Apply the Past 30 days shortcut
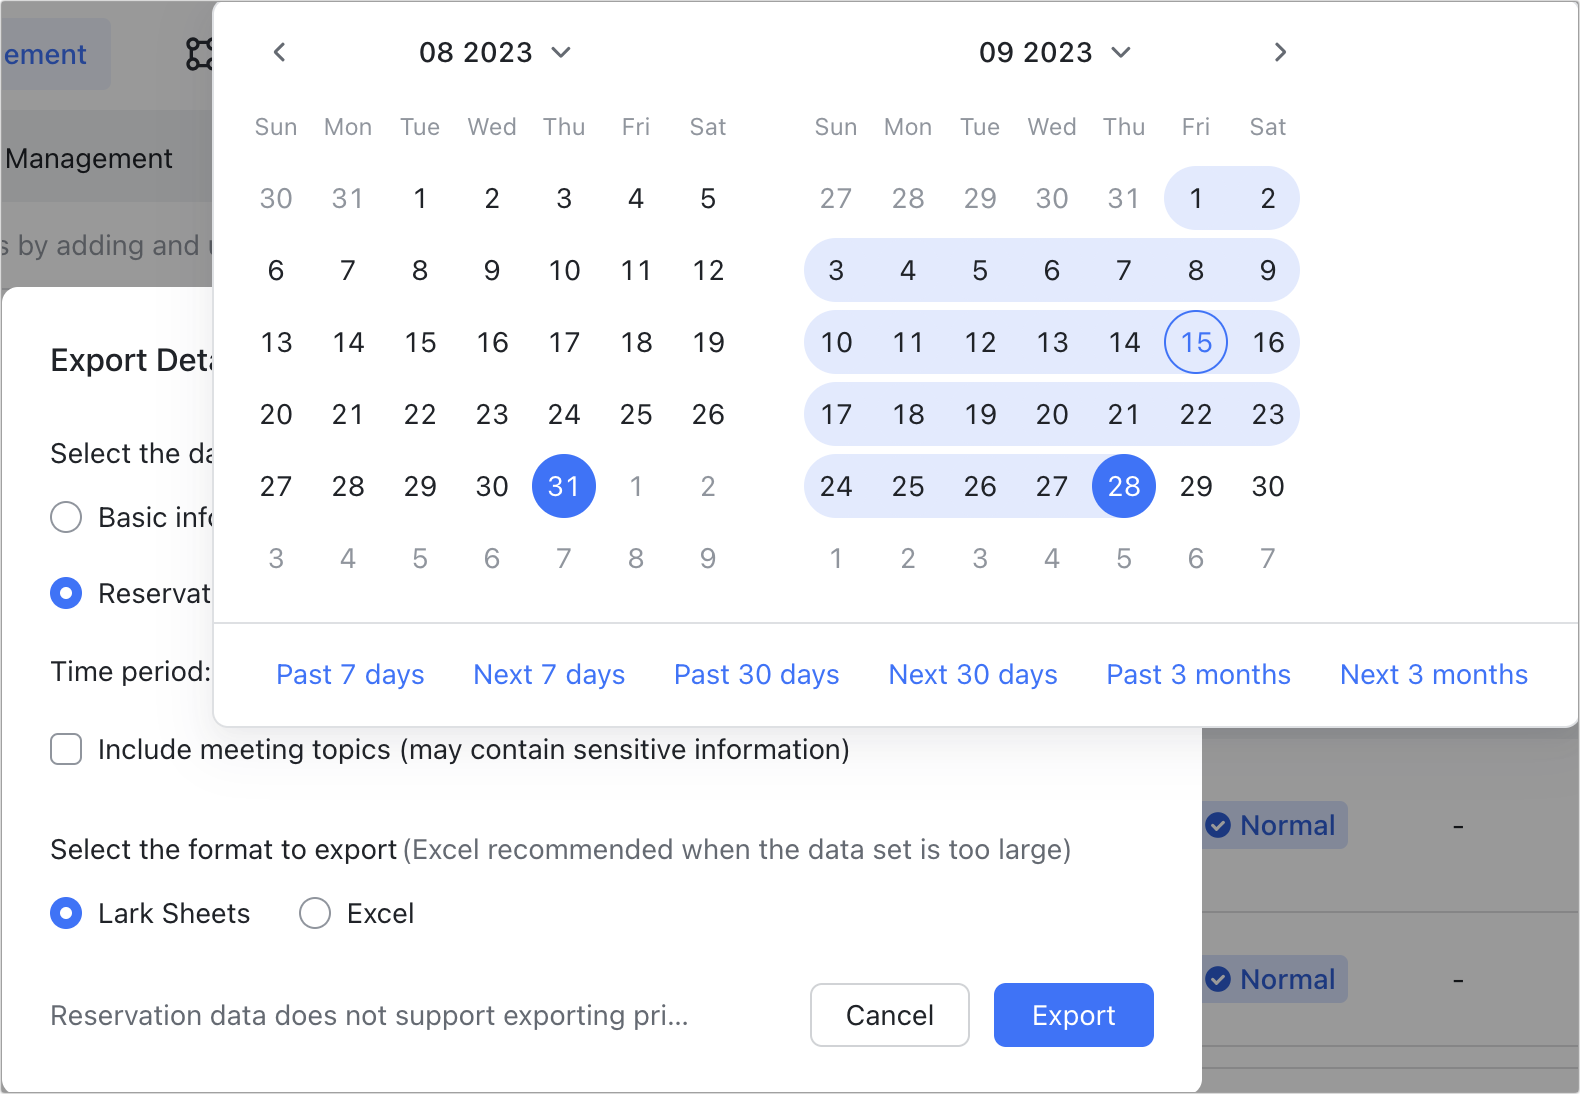 757,675
